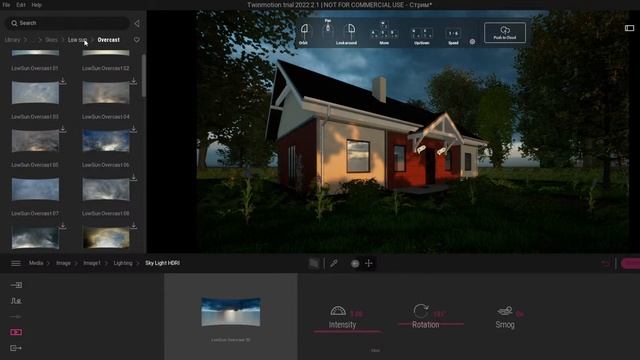This screenshot has height=360, width=640.
Task: Click the Intensity gauge icon
Action: (x=338, y=311)
